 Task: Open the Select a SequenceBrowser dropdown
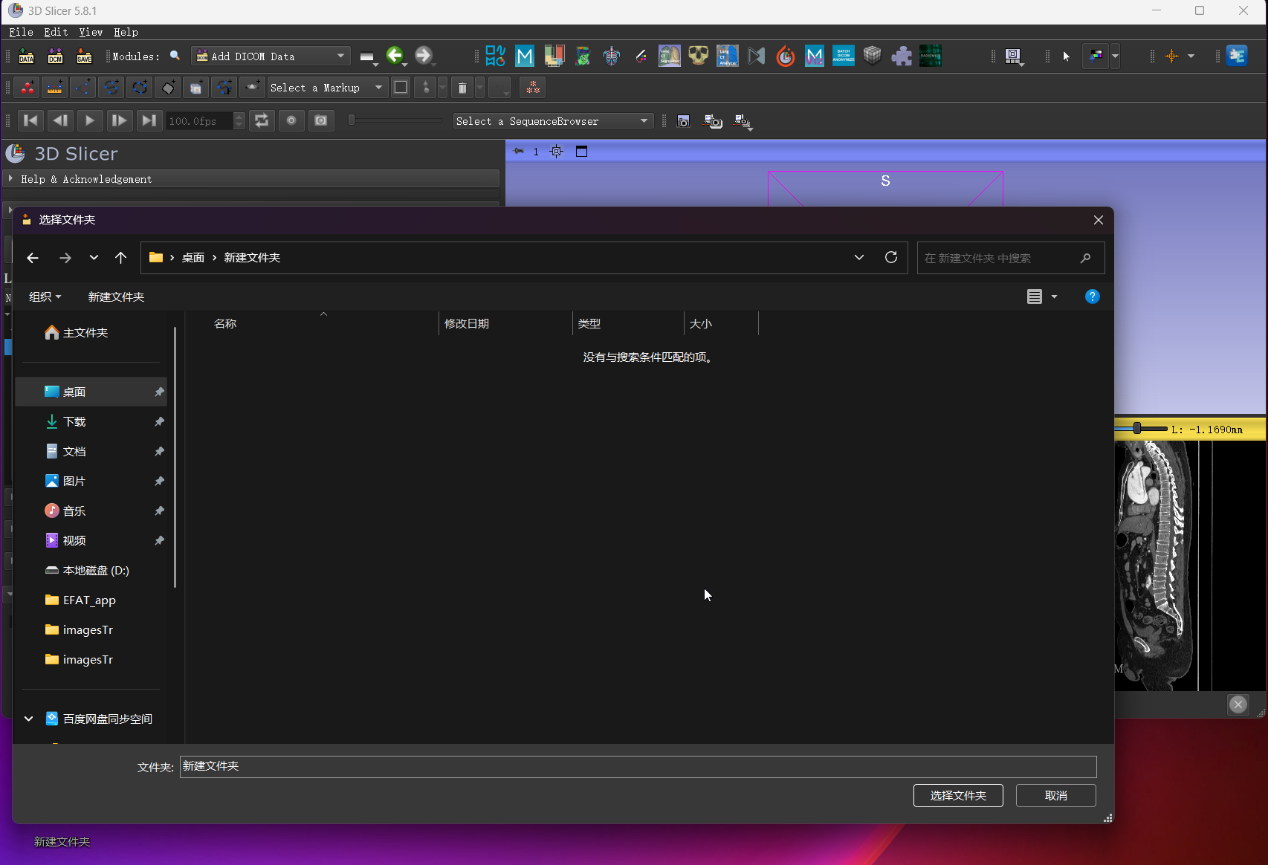553,121
